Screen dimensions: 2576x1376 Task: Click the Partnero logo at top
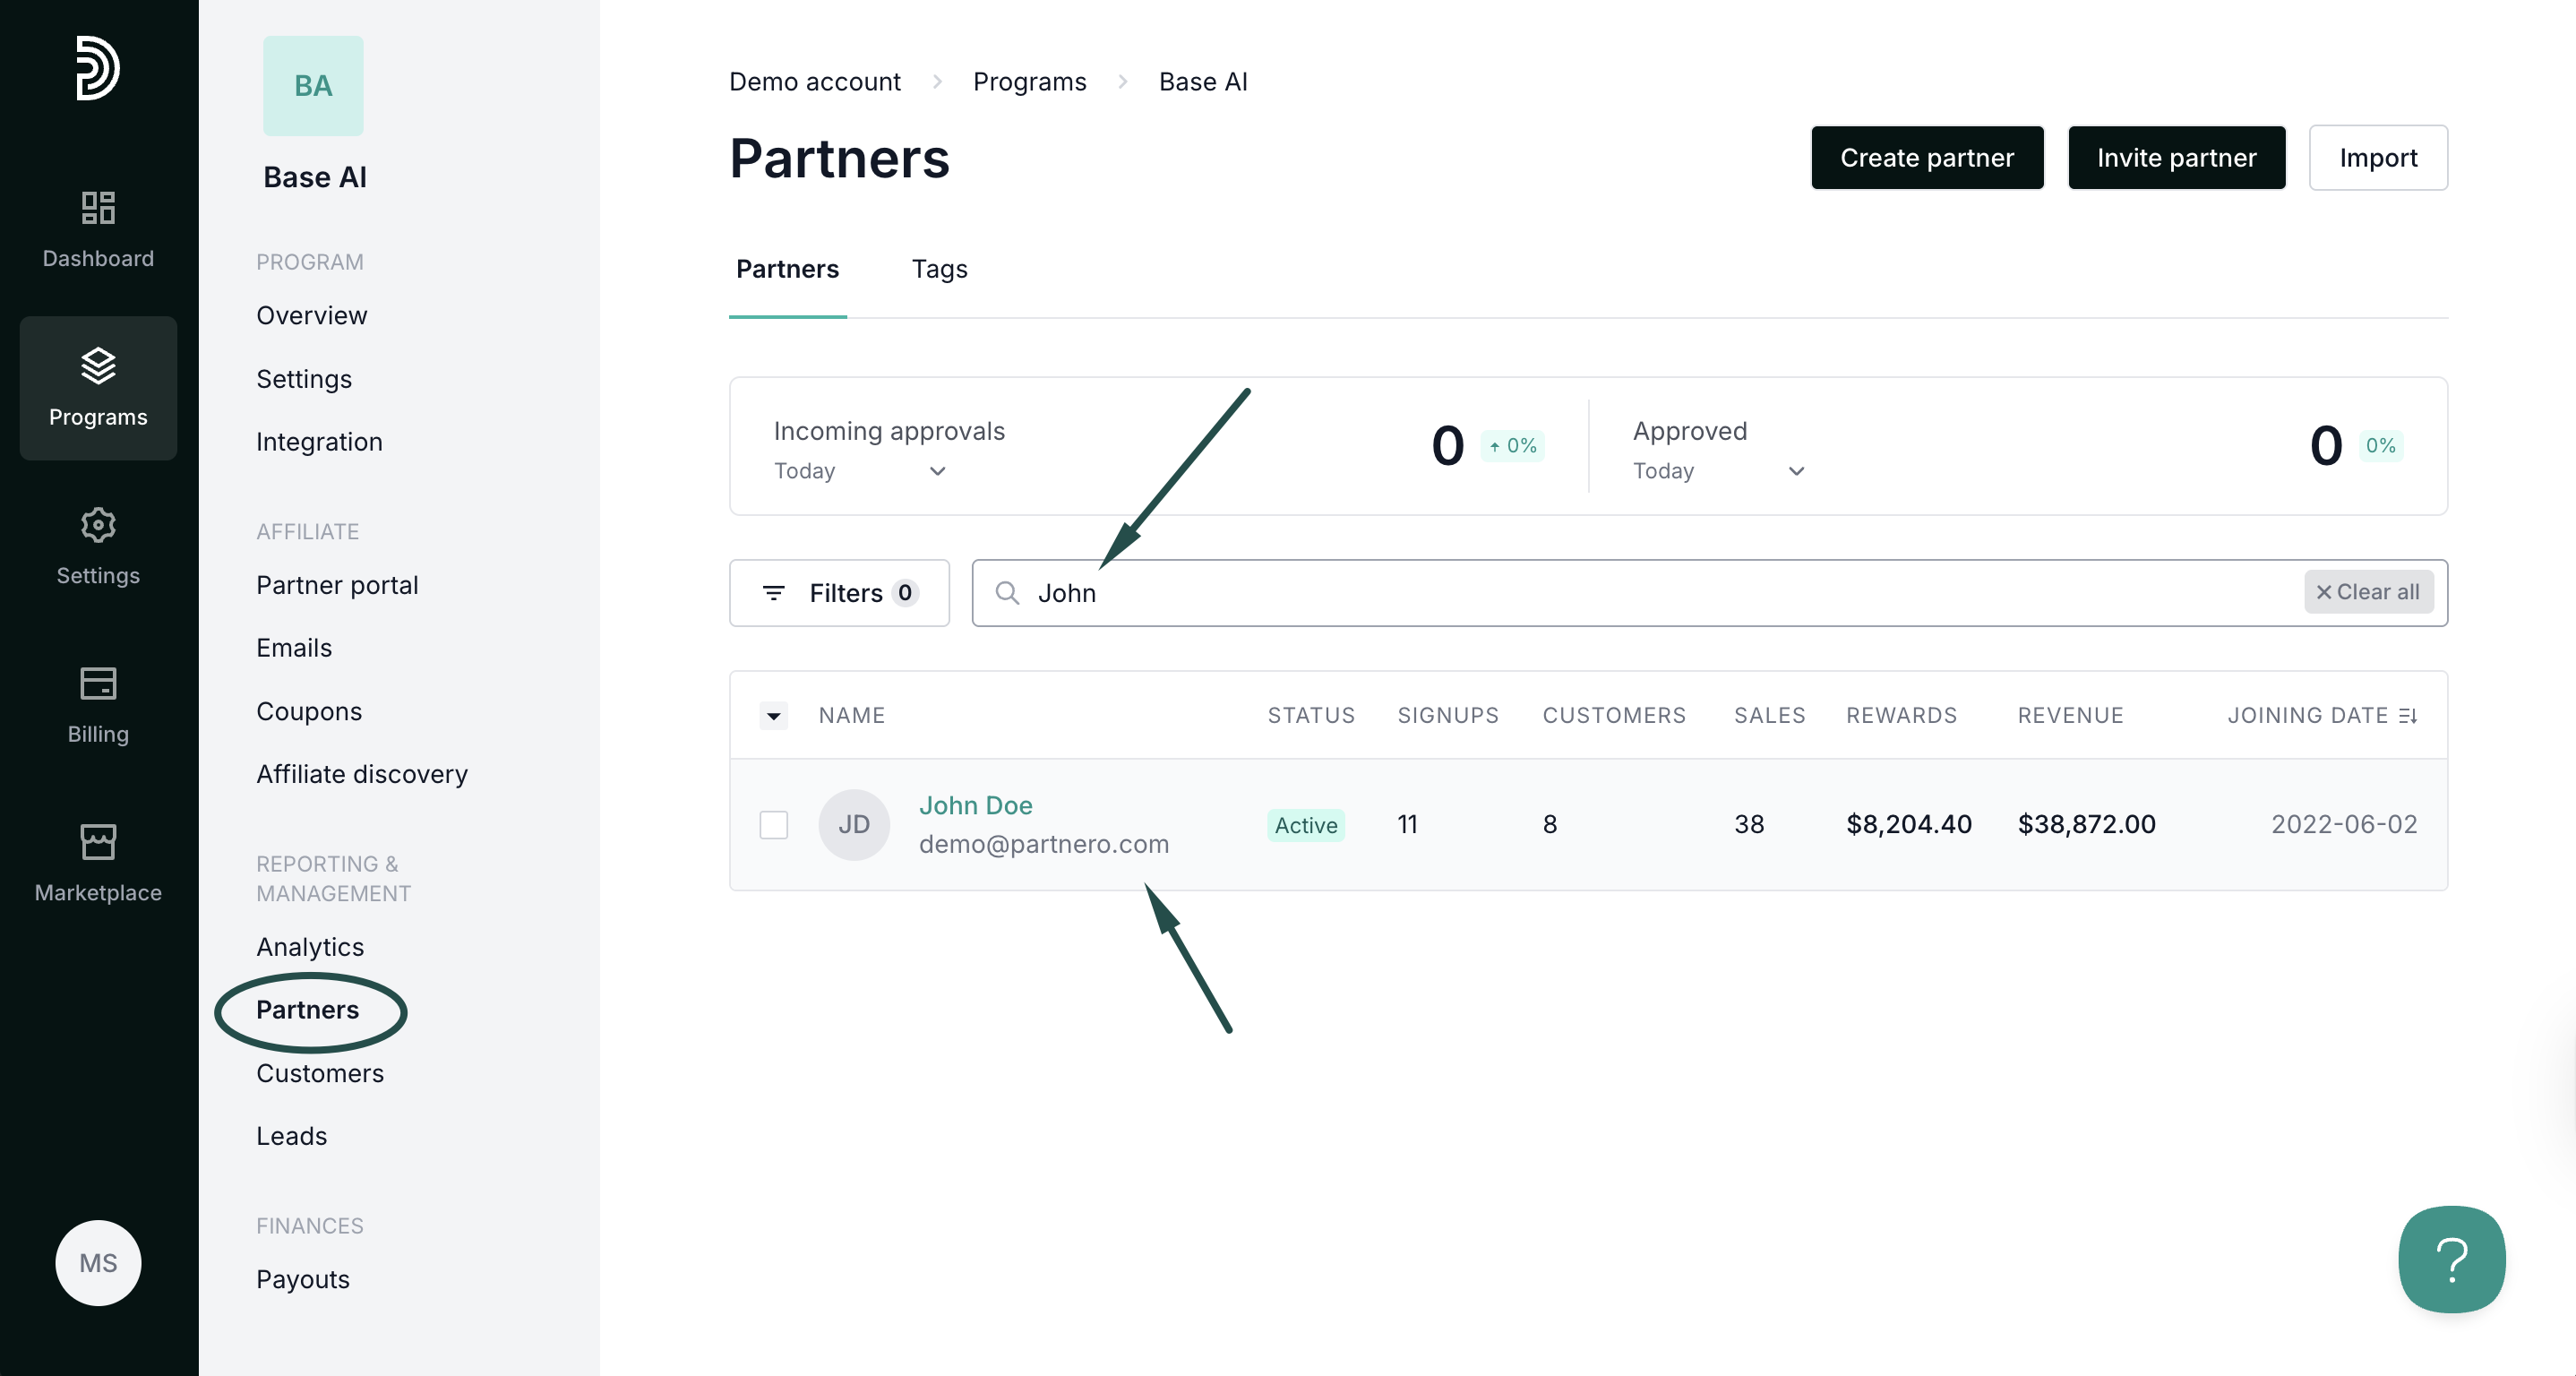coord(98,68)
